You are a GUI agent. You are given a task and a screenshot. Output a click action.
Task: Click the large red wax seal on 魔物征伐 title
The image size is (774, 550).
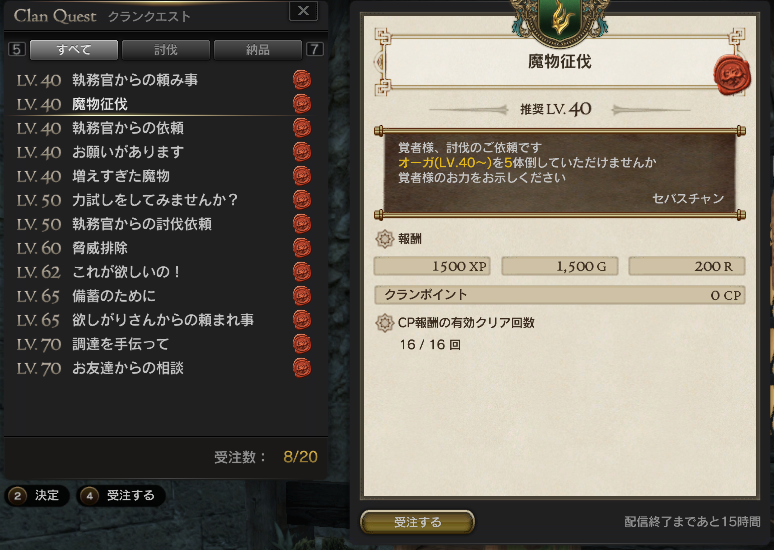point(733,75)
